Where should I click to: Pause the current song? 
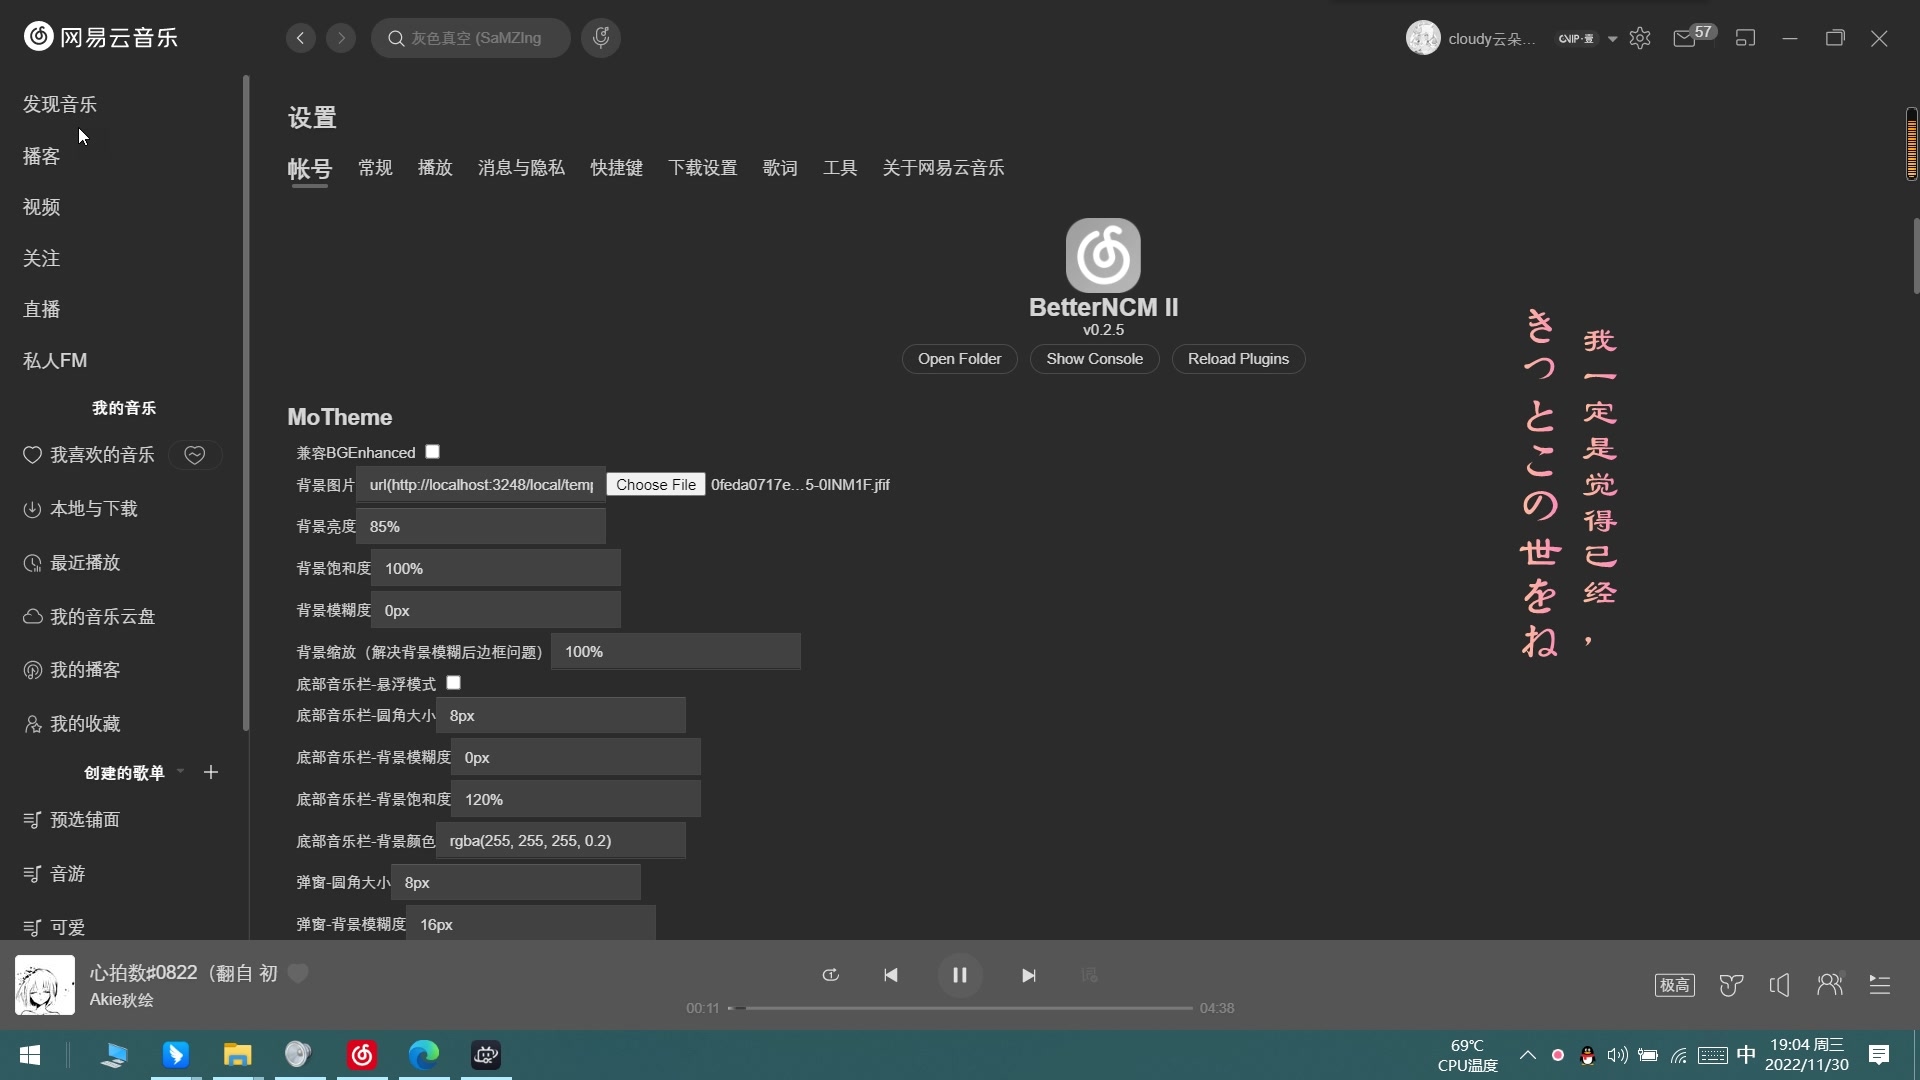tap(959, 975)
